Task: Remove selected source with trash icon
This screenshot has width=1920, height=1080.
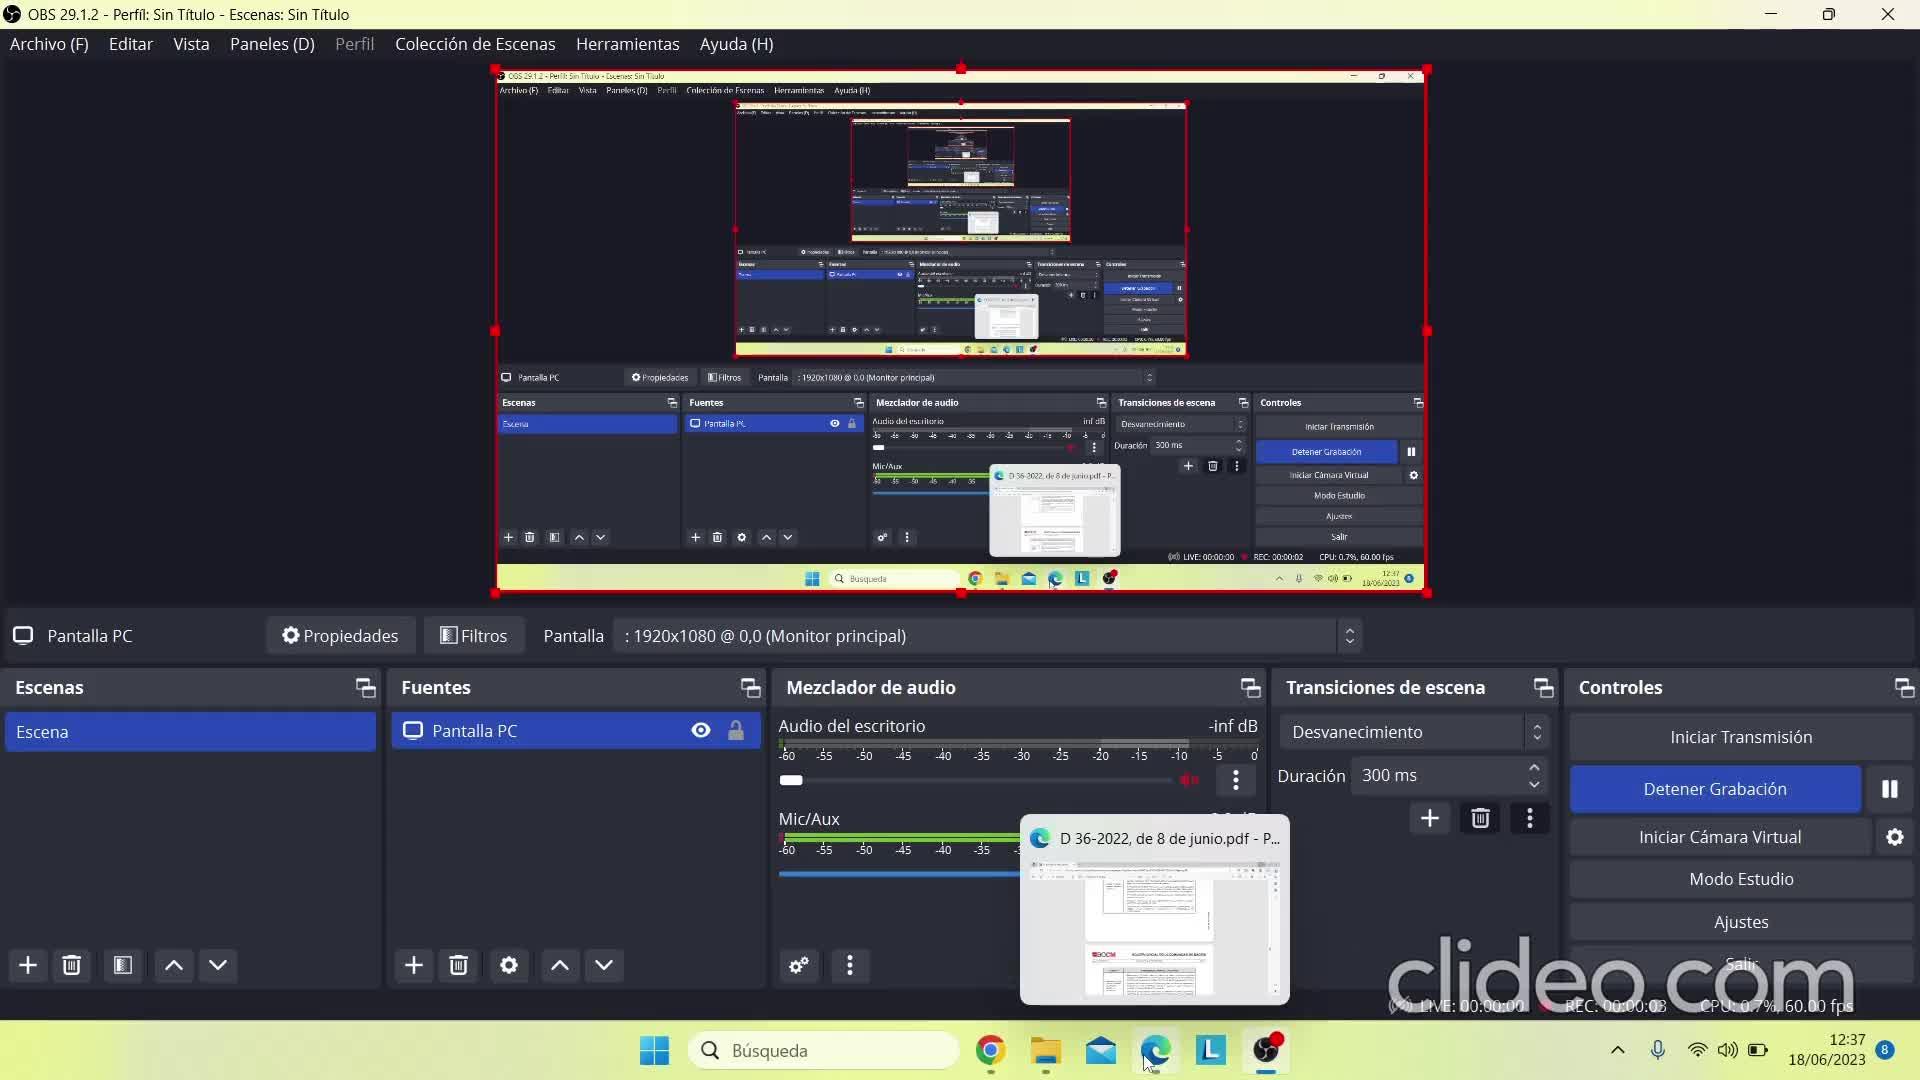Action: (x=459, y=965)
